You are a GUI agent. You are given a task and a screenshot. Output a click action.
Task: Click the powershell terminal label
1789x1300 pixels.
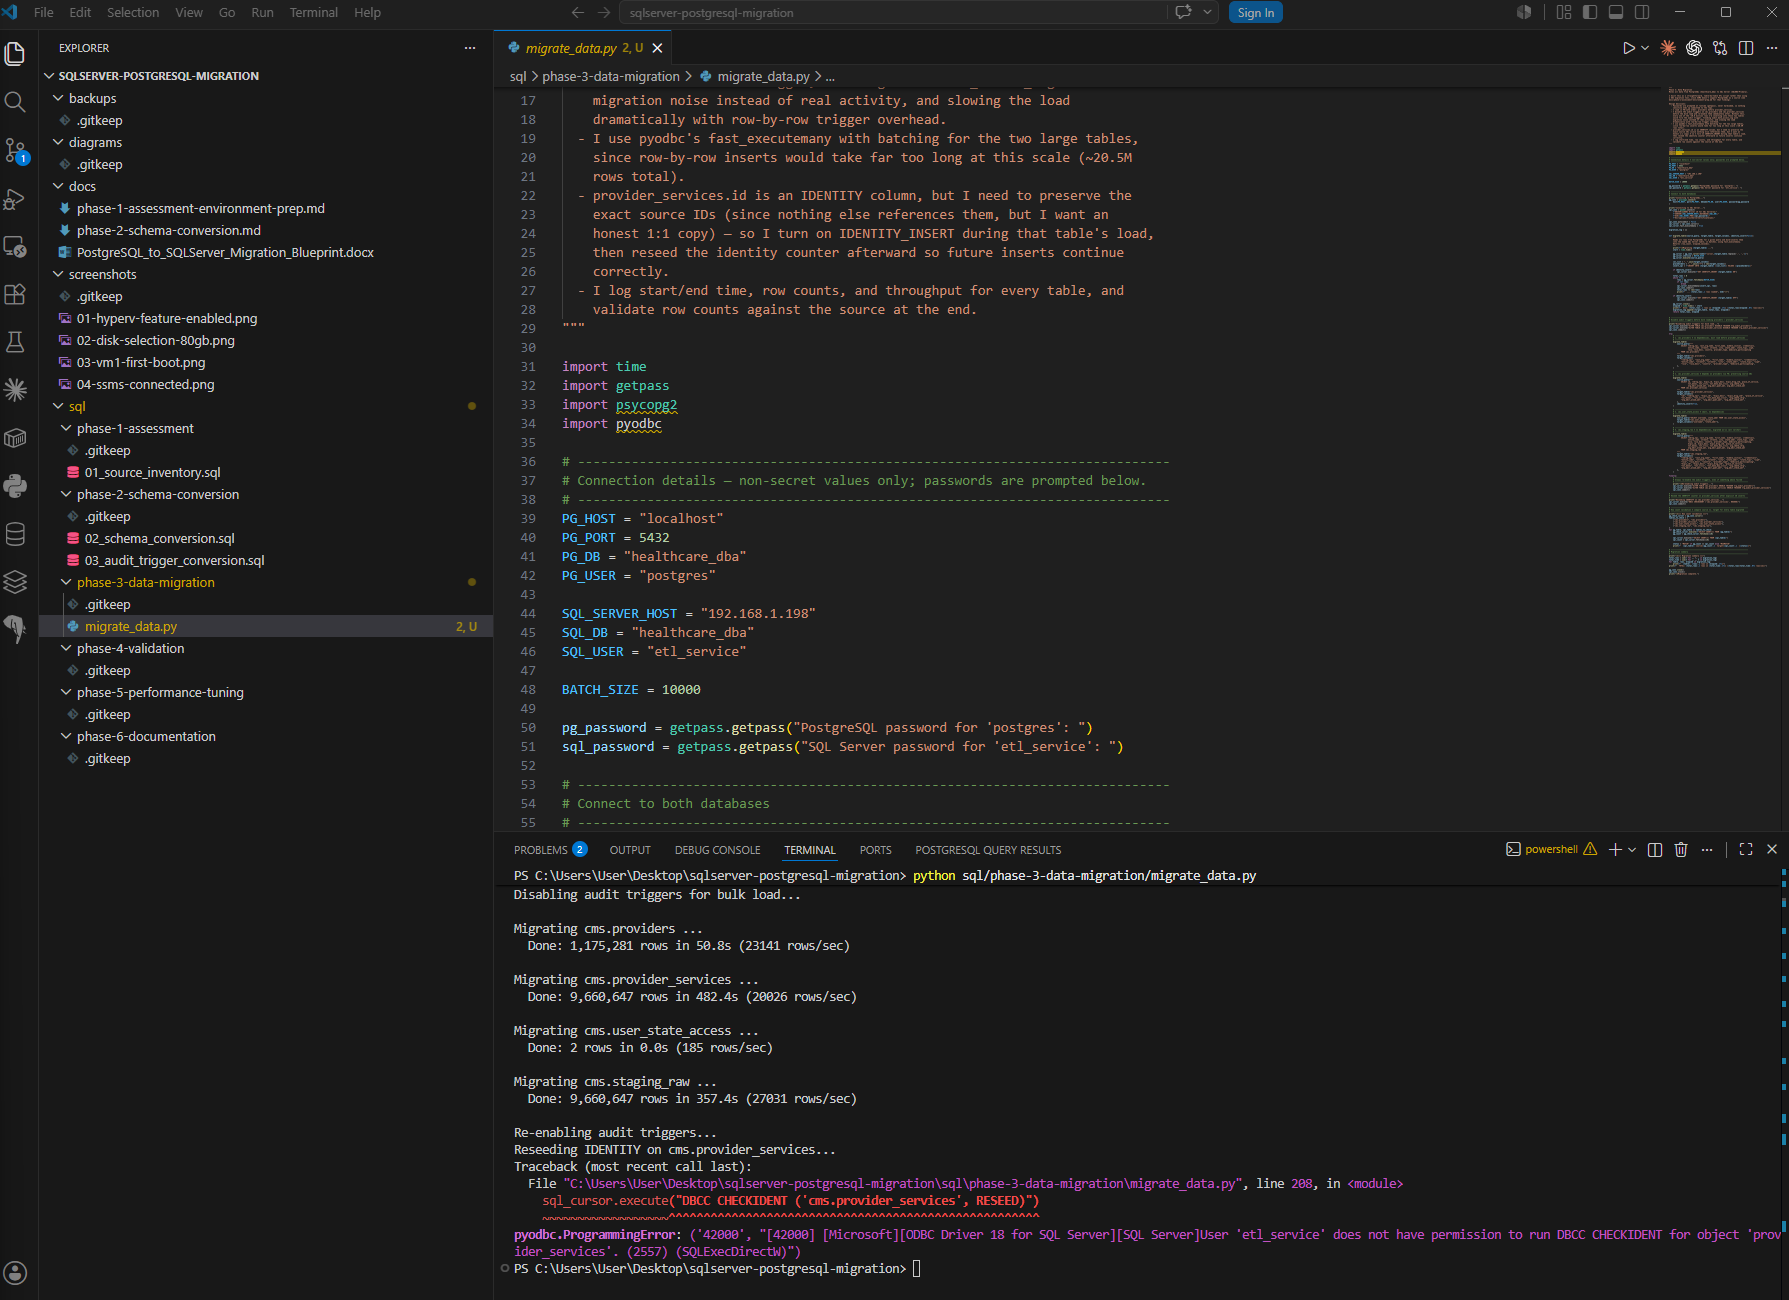pyautogui.click(x=1551, y=849)
